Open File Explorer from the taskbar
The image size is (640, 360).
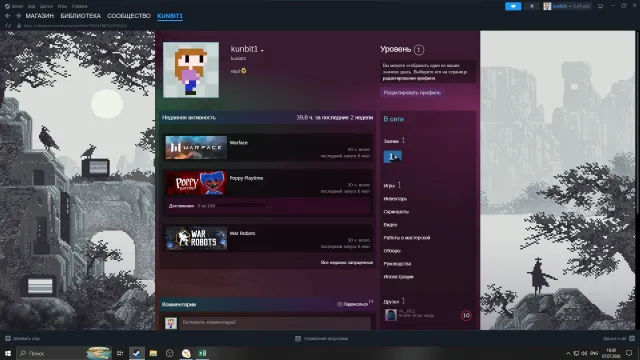[x=153, y=353]
